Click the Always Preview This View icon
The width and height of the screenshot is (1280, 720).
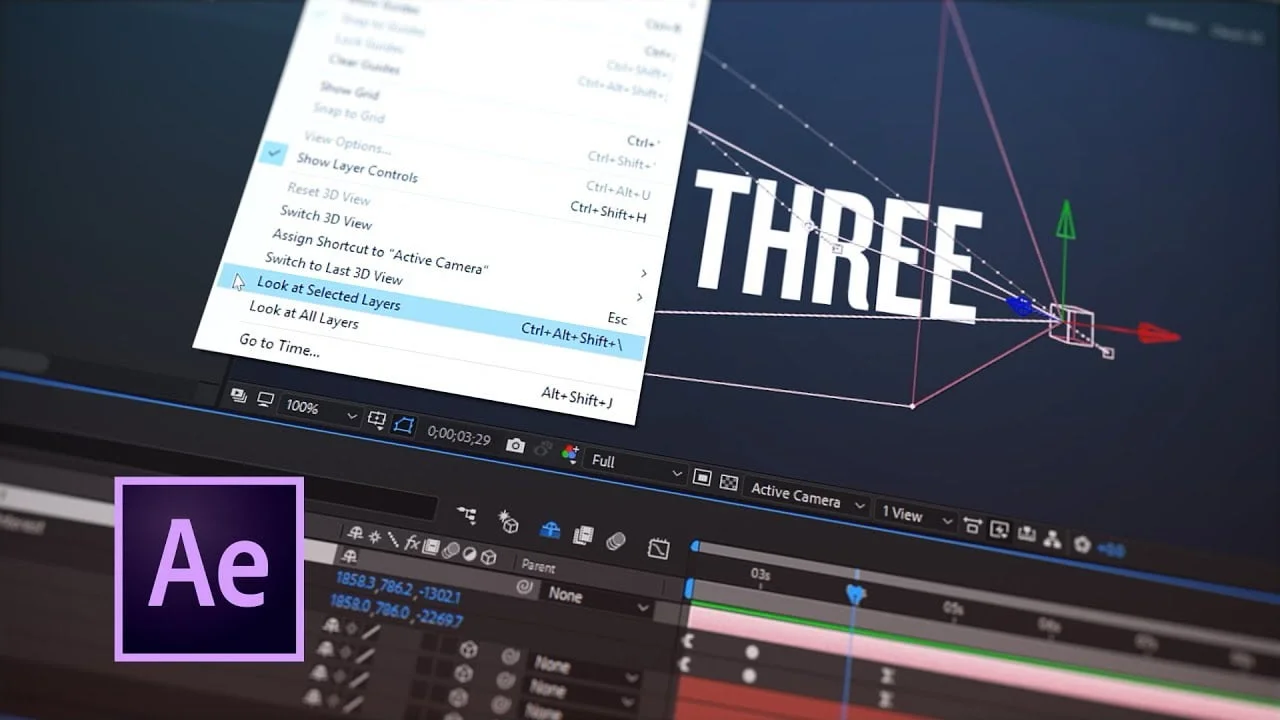coord(239,396)
